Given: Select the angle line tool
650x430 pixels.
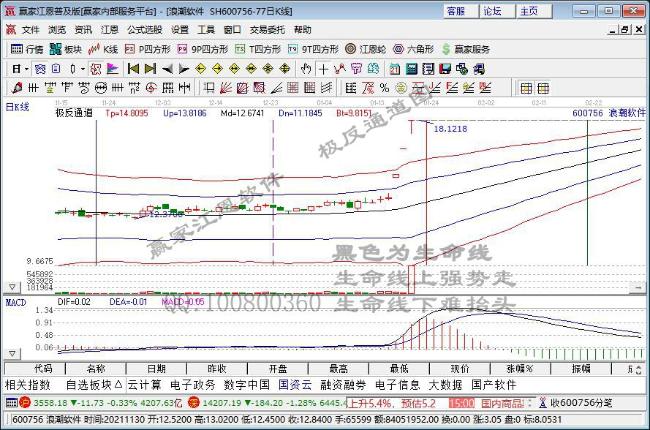Looking at the screenshot, I should coord(276,88).
